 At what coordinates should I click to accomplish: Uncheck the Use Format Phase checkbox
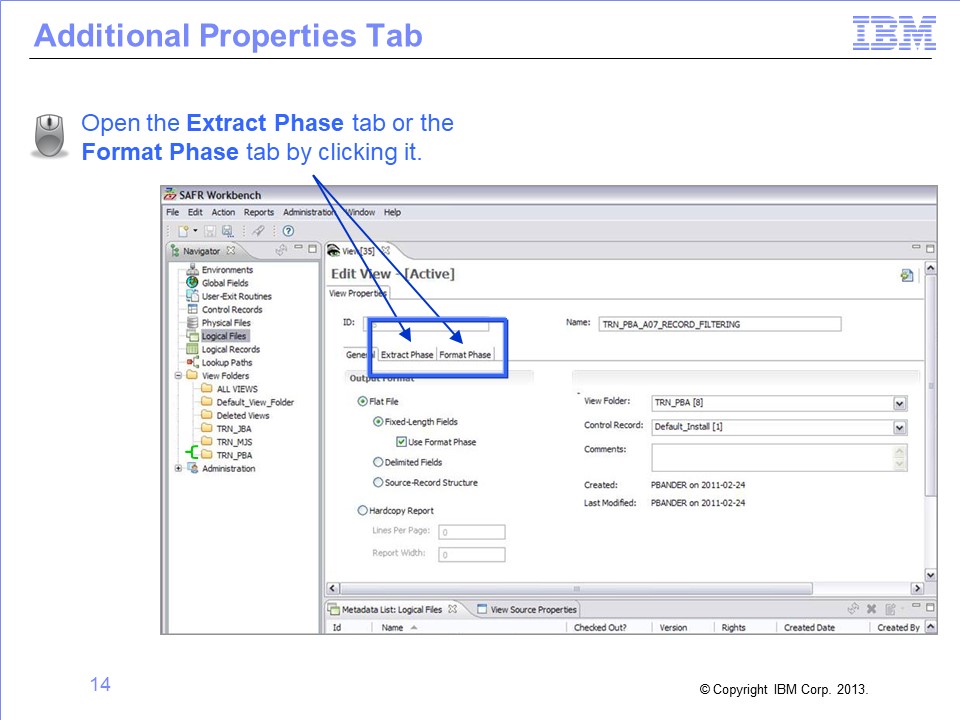pyautogui.click(x=402, y=442)
